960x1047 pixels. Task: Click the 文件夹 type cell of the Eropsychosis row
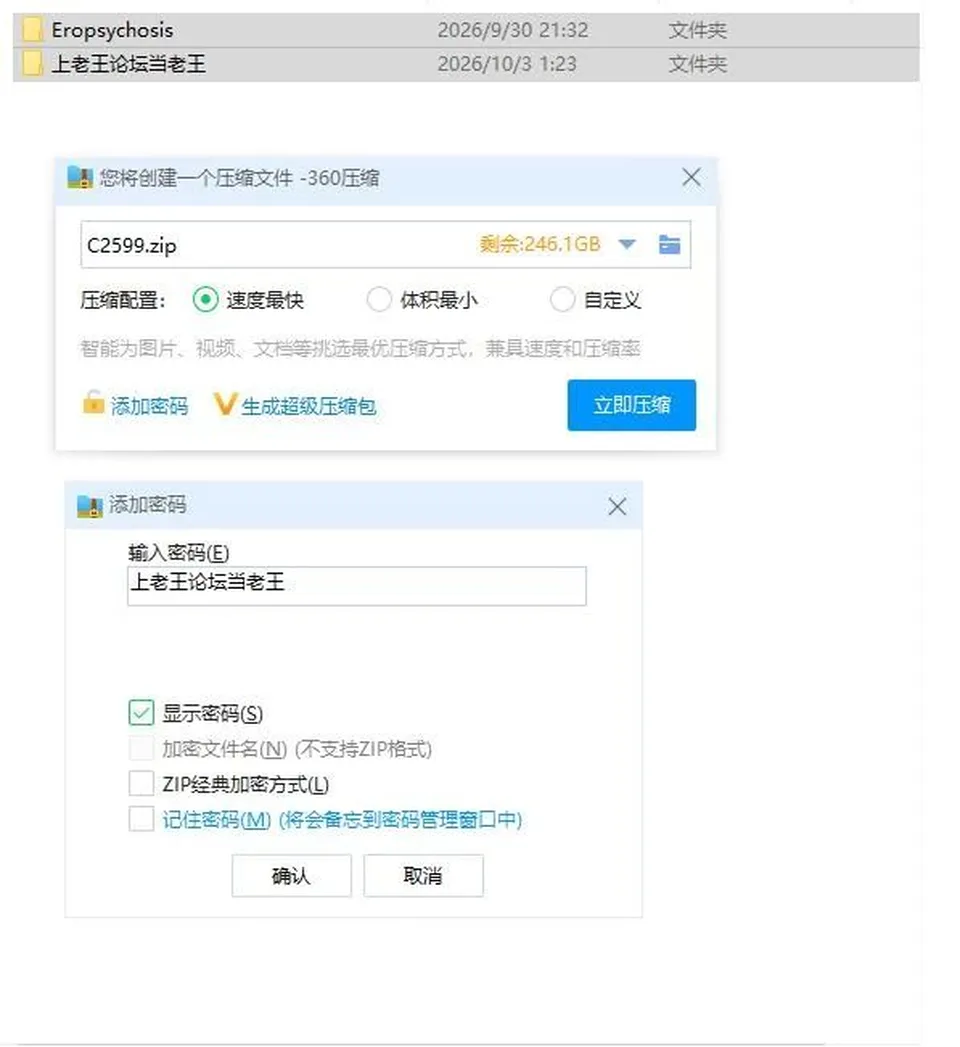698,30
